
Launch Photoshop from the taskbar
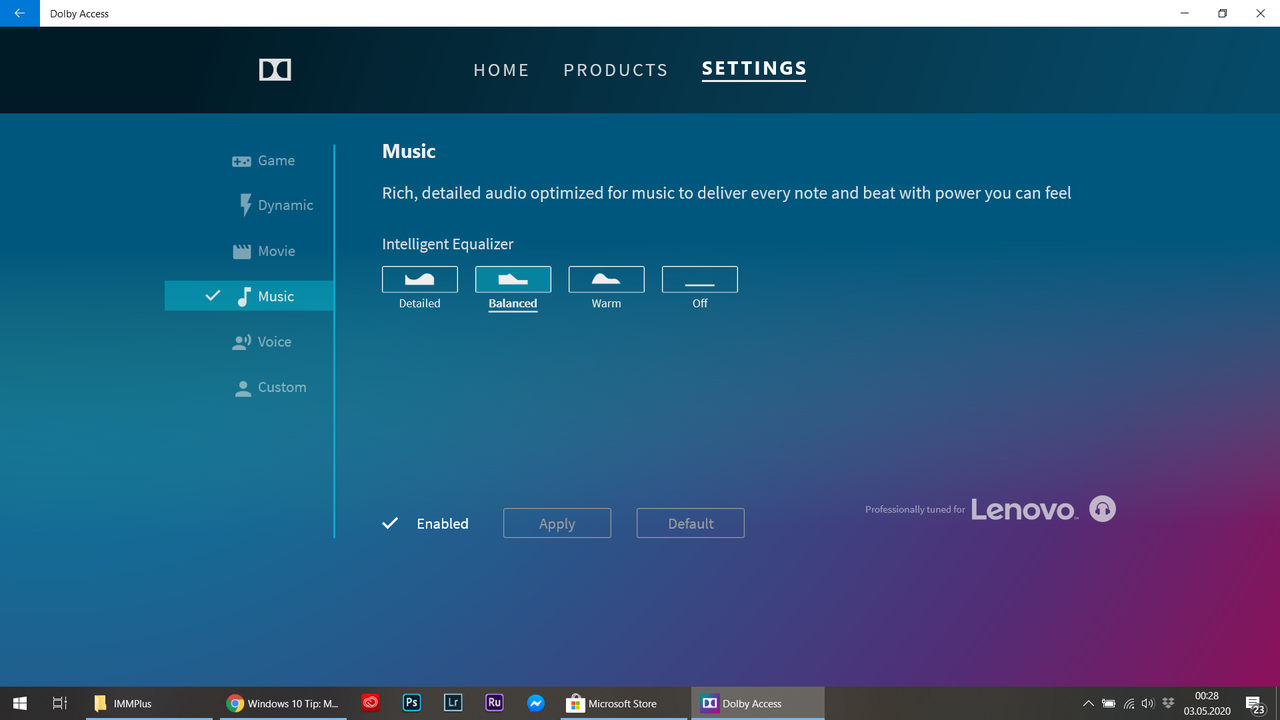tap(411, 703)
